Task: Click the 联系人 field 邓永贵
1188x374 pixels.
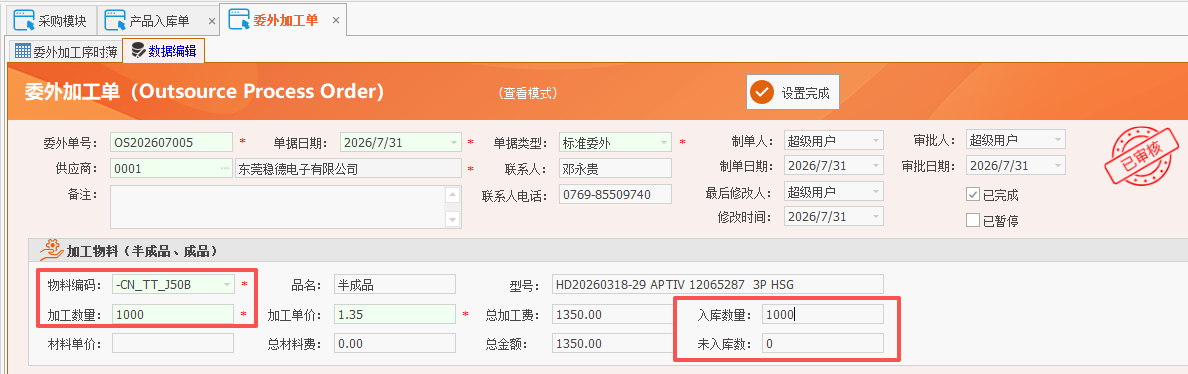Action: tap(615, 168)
